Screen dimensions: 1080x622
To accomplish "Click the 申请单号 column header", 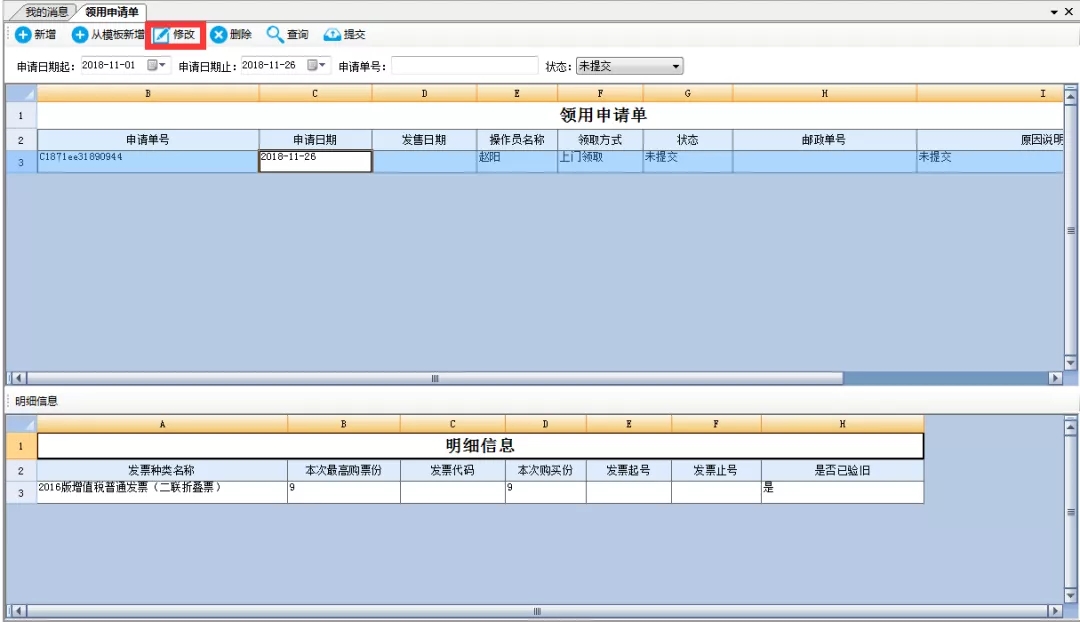I will click(148, 140).
